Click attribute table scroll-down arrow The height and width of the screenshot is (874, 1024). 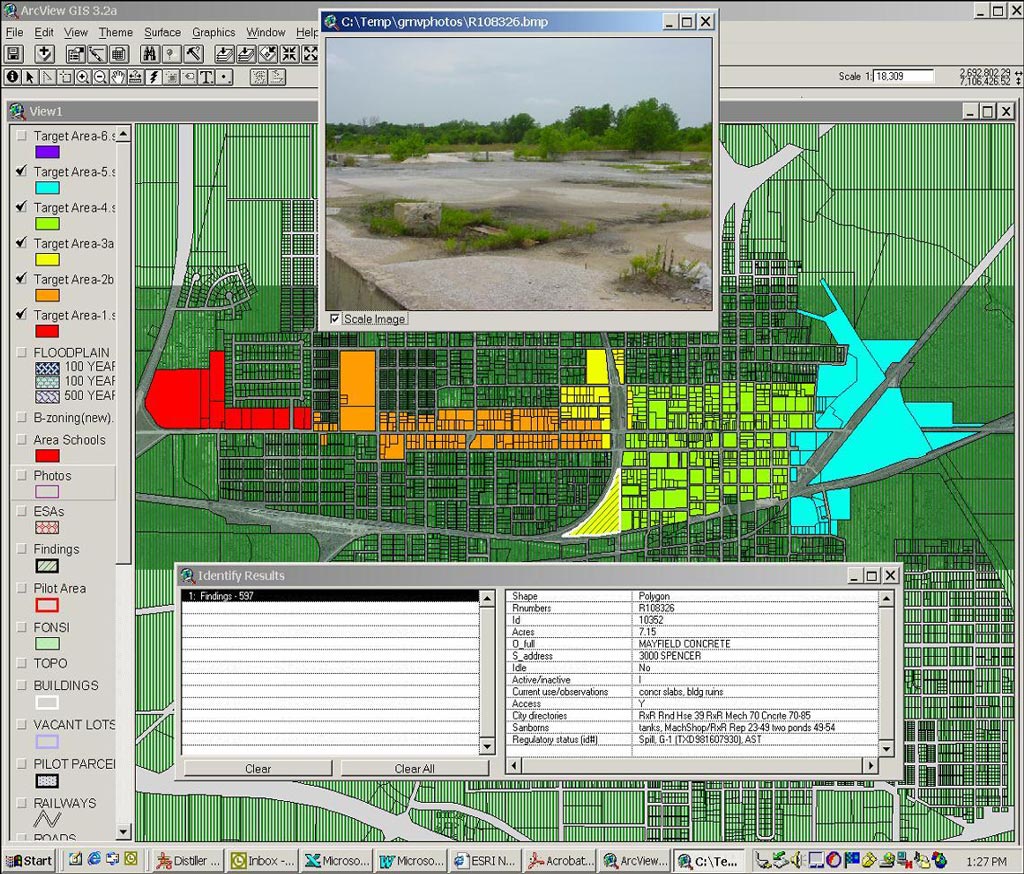[886, 749]
